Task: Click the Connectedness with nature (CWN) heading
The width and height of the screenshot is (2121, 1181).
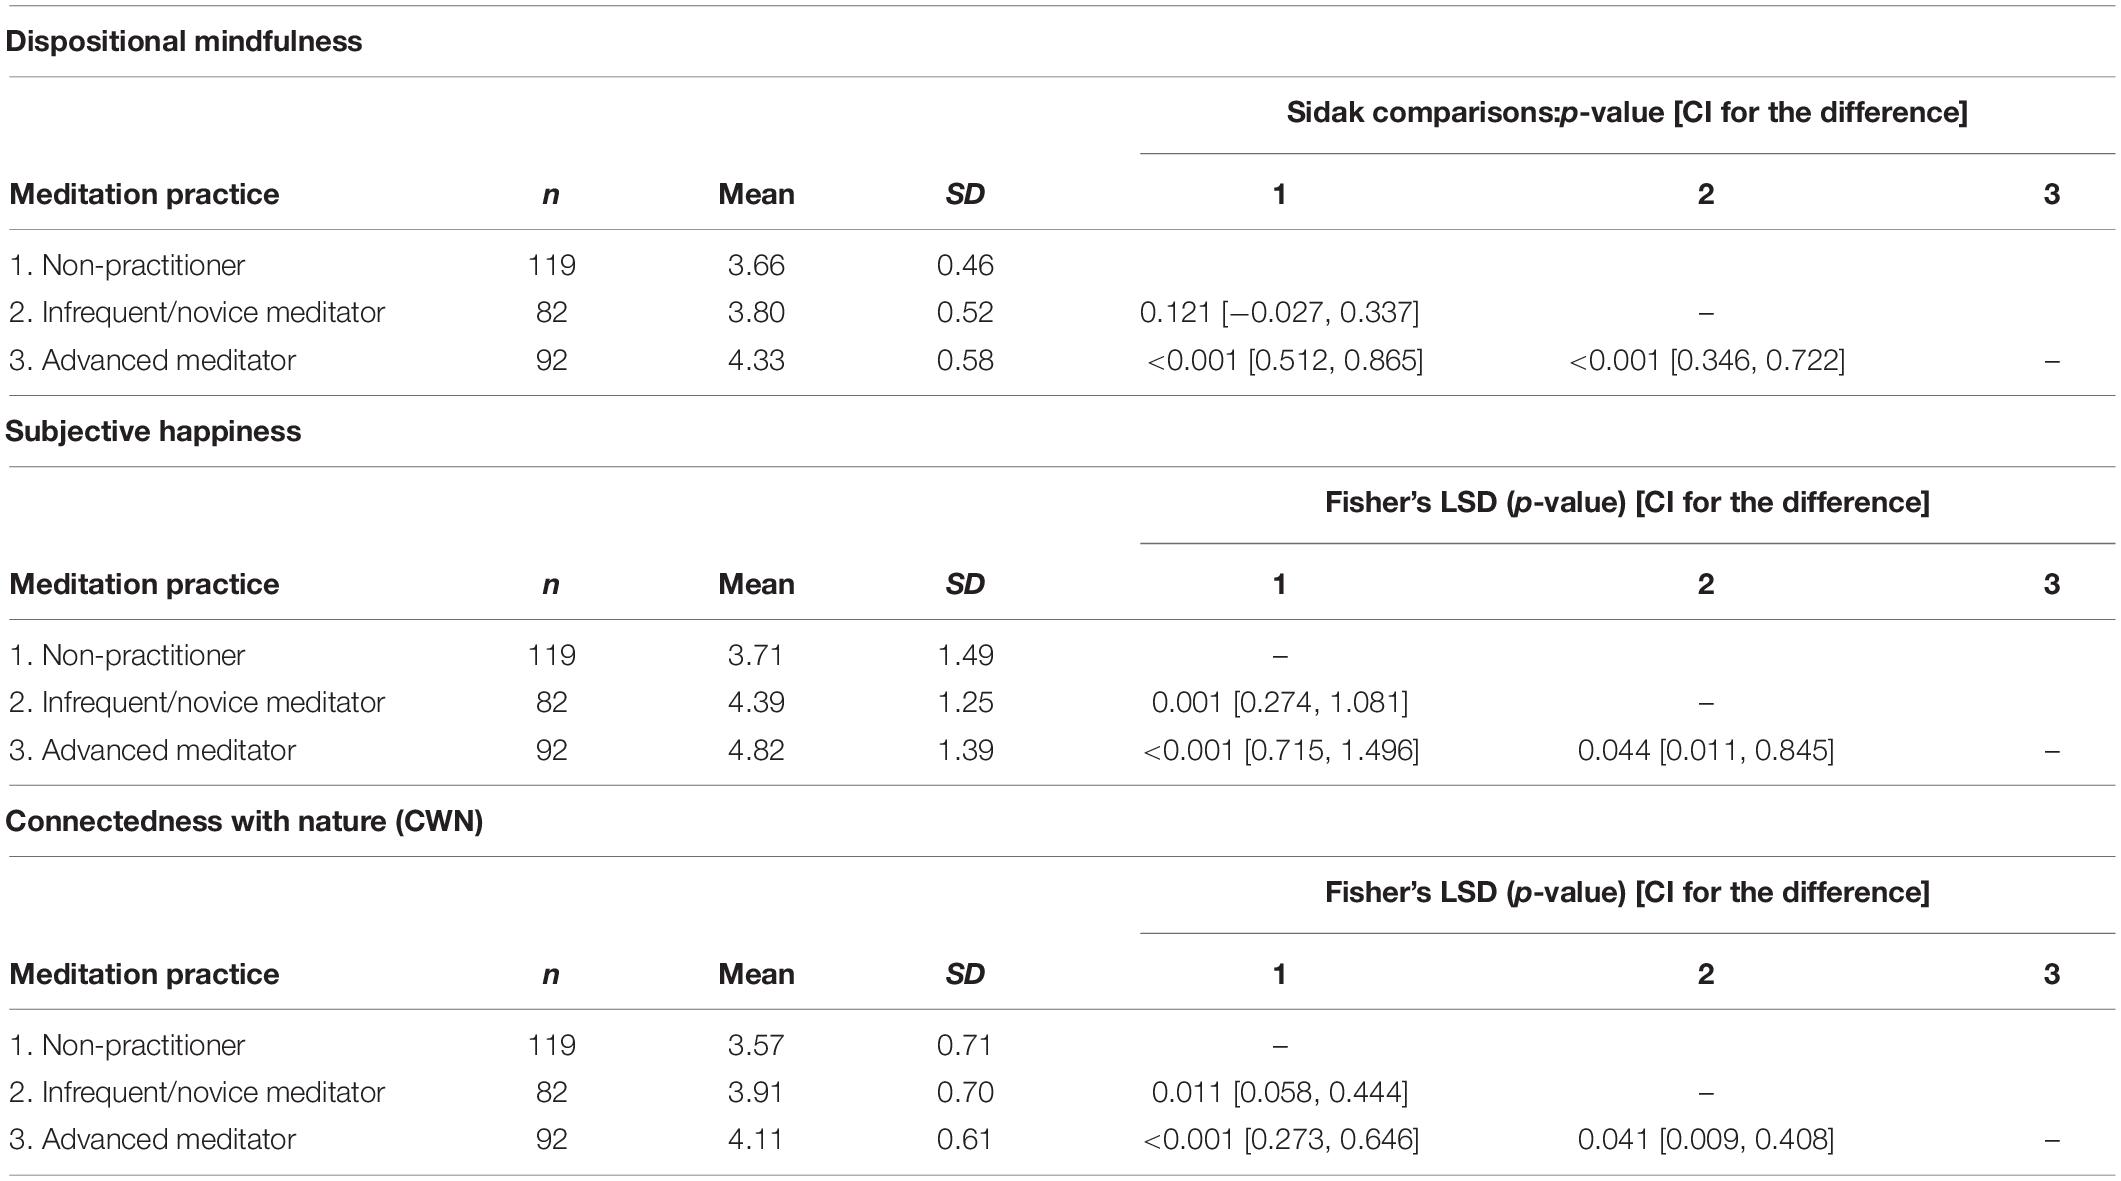Action: coord(244,821)
